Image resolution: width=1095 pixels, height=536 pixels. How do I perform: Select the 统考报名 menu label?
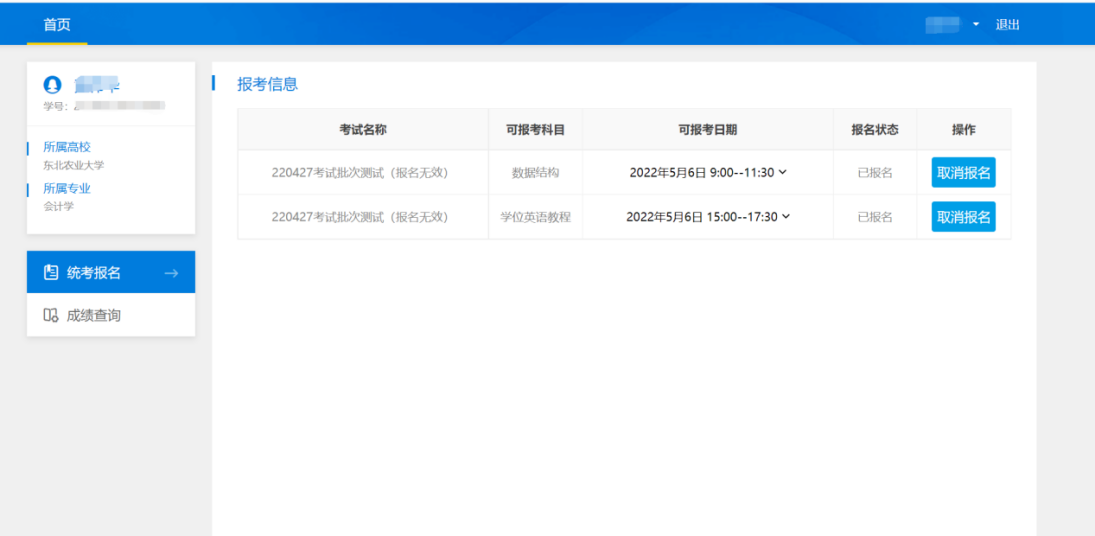tap(93, 272)
